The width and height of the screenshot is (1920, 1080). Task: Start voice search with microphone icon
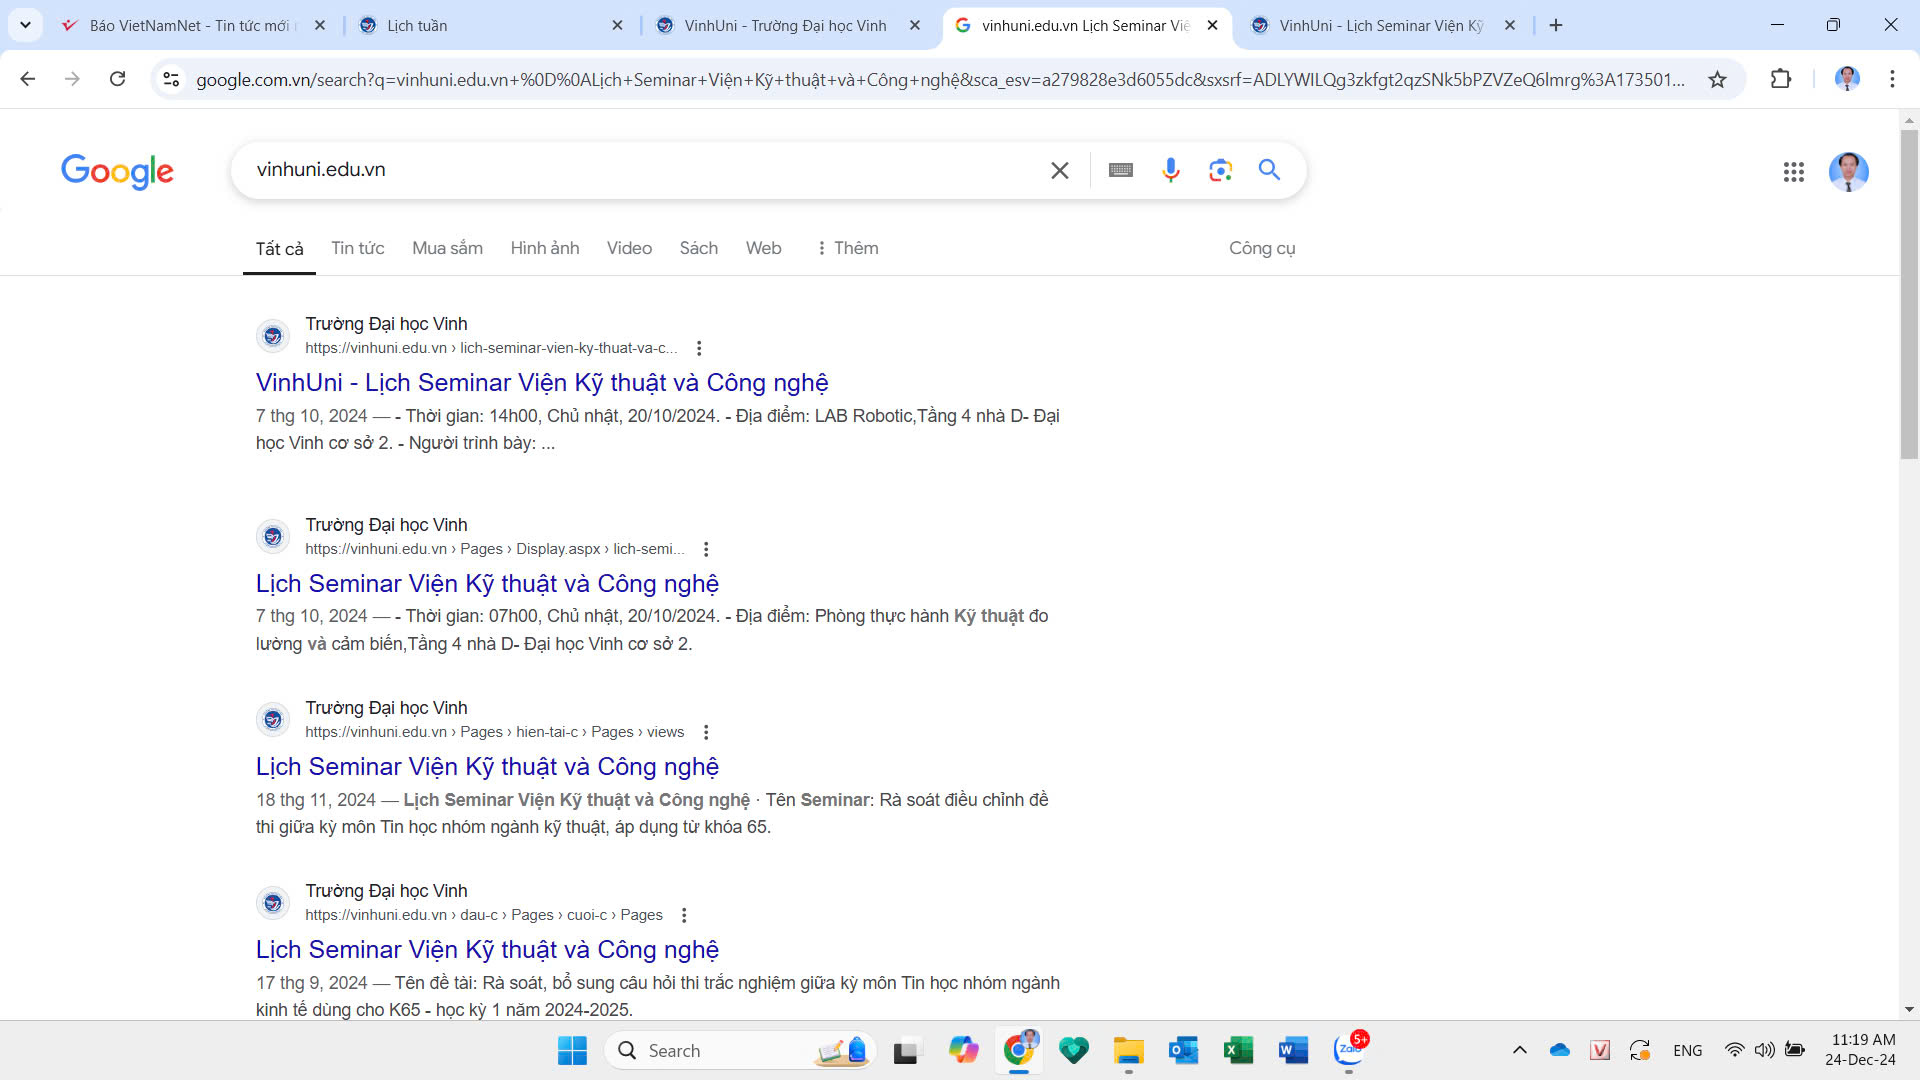click(1171, 171)
